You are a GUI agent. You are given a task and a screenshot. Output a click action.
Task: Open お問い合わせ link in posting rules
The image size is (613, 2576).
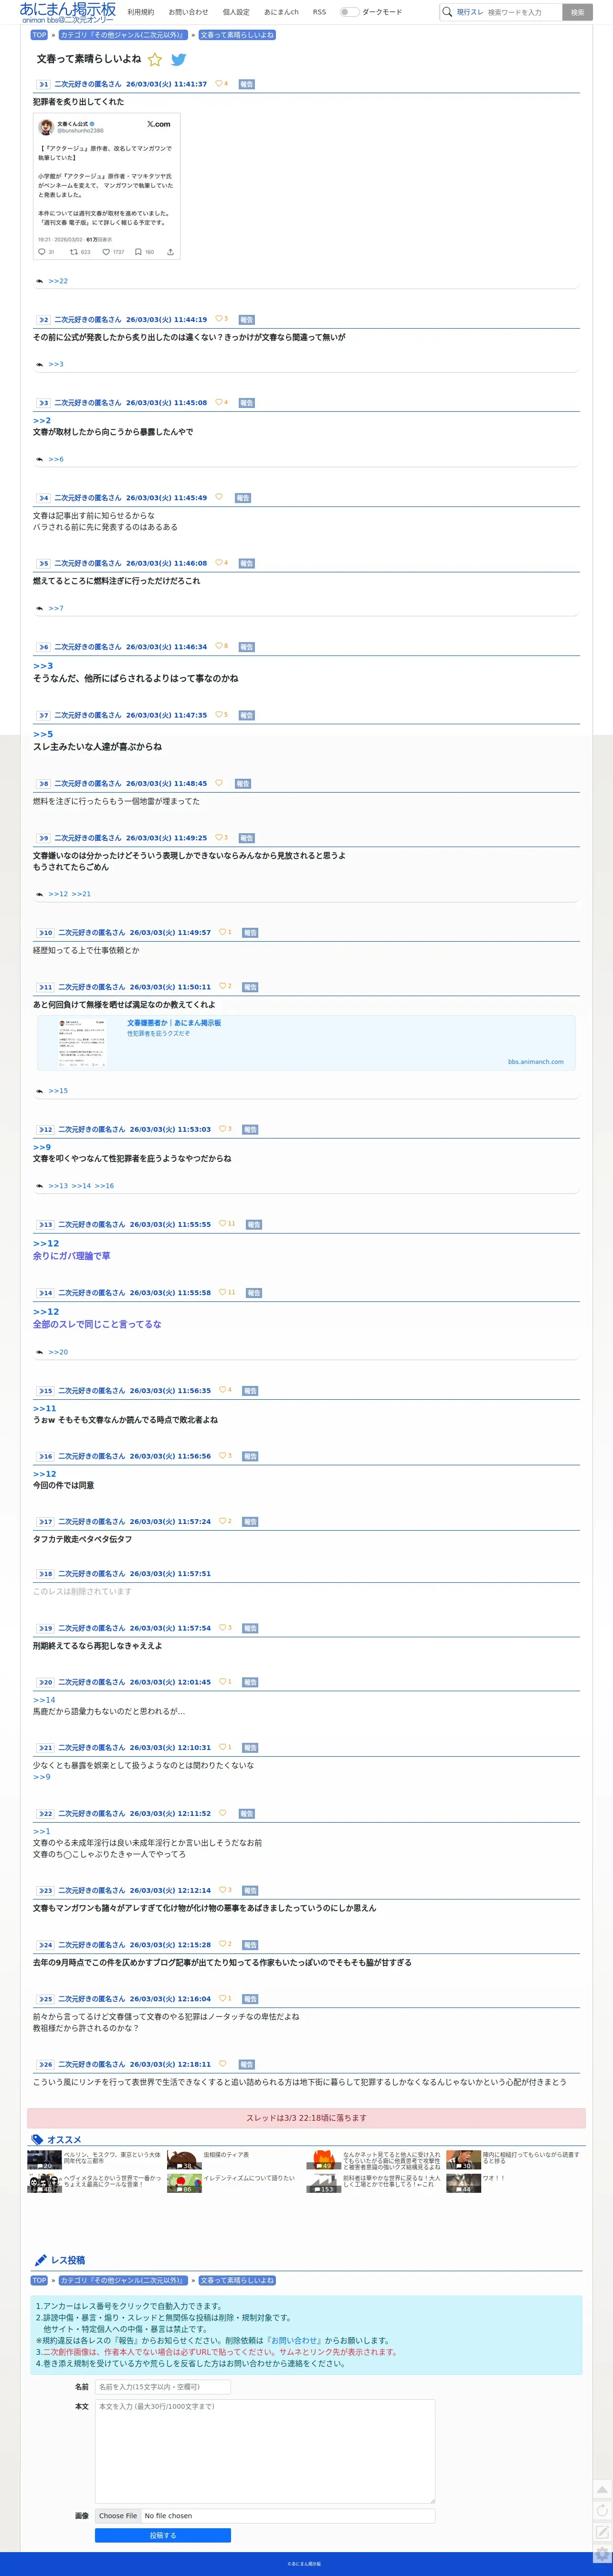[294, 2340]
